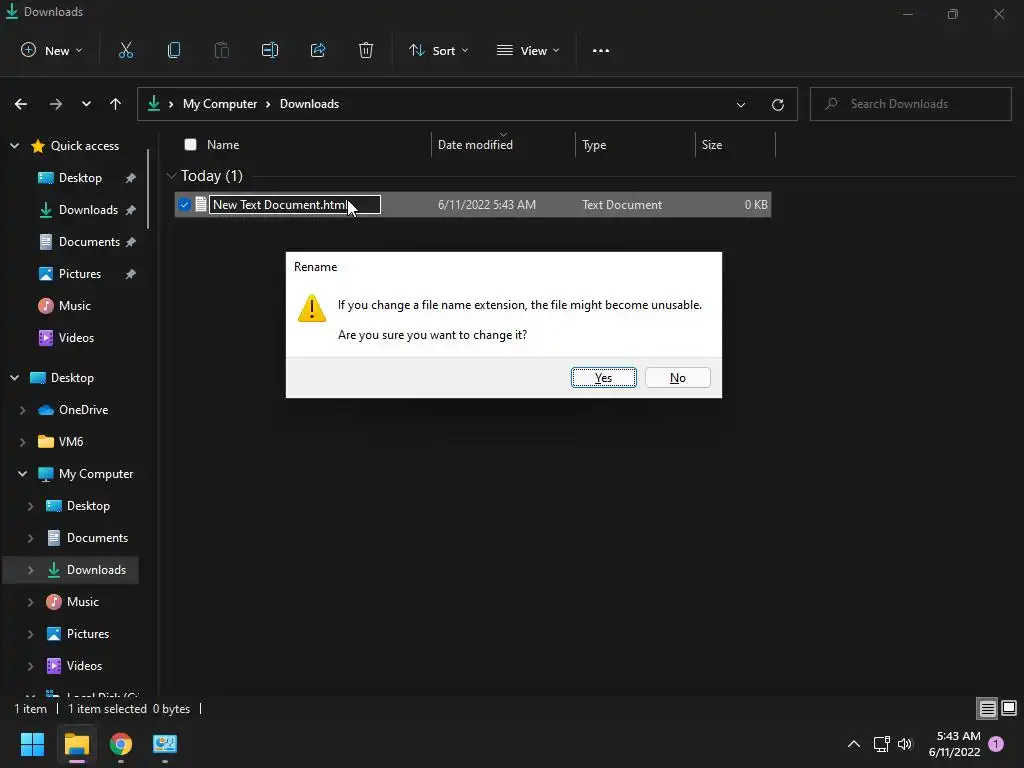Expand the address bar history dropdown
Image resolution: width=1024 pixels, height=768 pixels.
[741, 104]
